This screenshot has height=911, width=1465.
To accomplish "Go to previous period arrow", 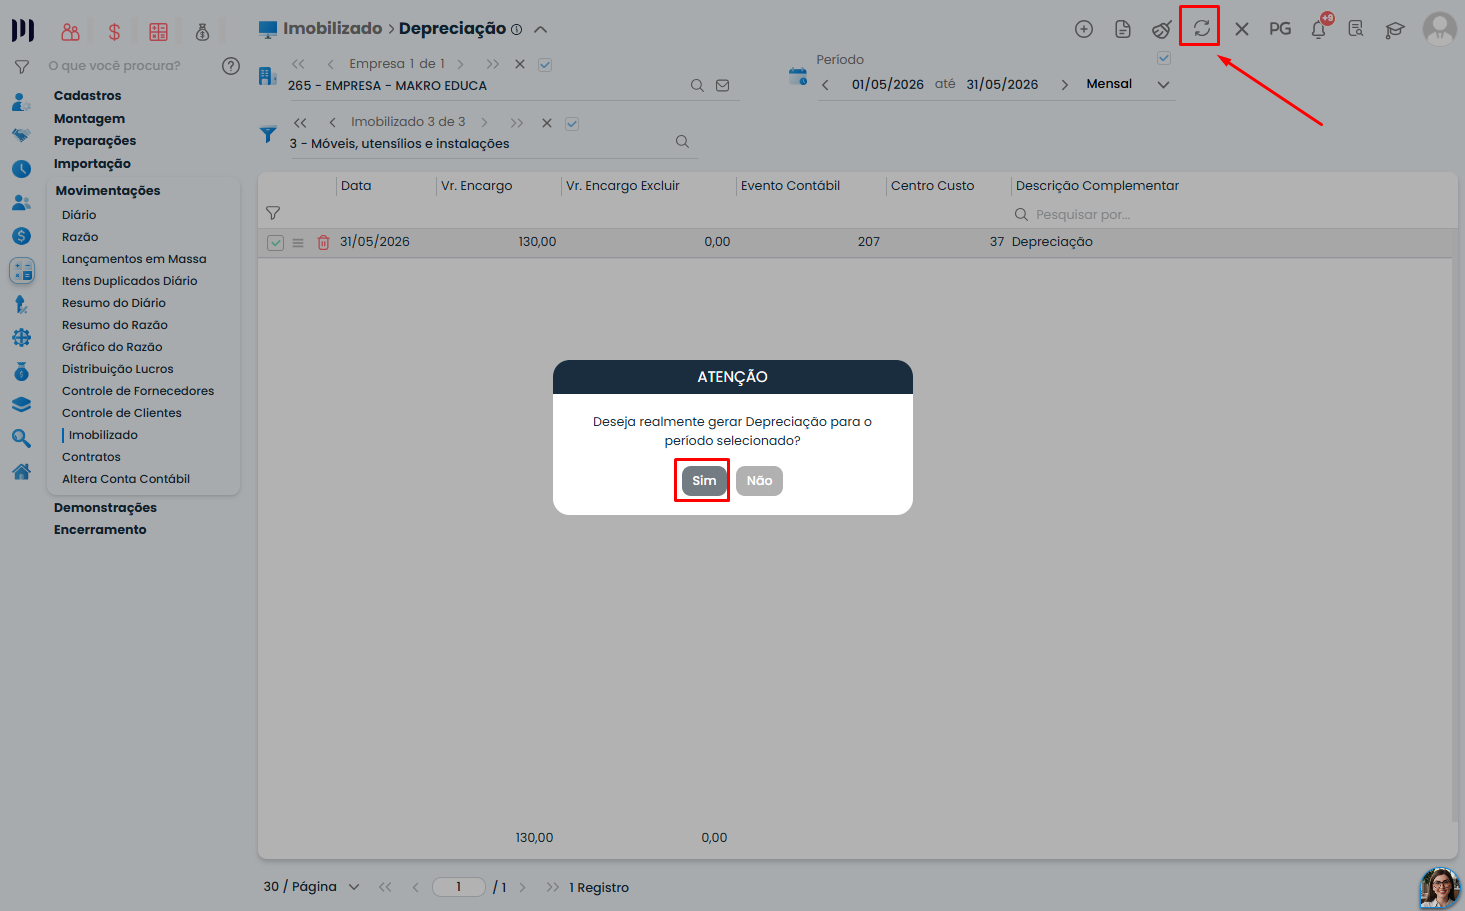I will click(825, 85).
